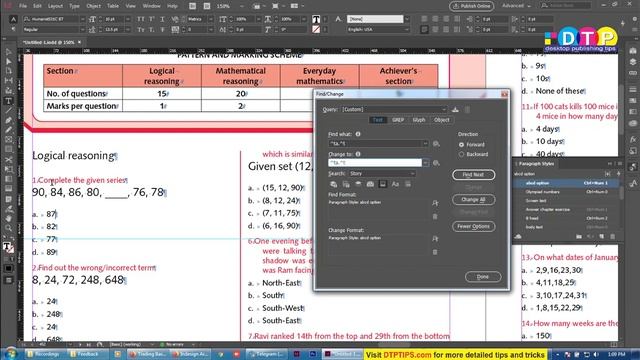Switch to the GREP tab in Find/Change
The height and width of the screenshot is (360, 640).
click(398, 120)
